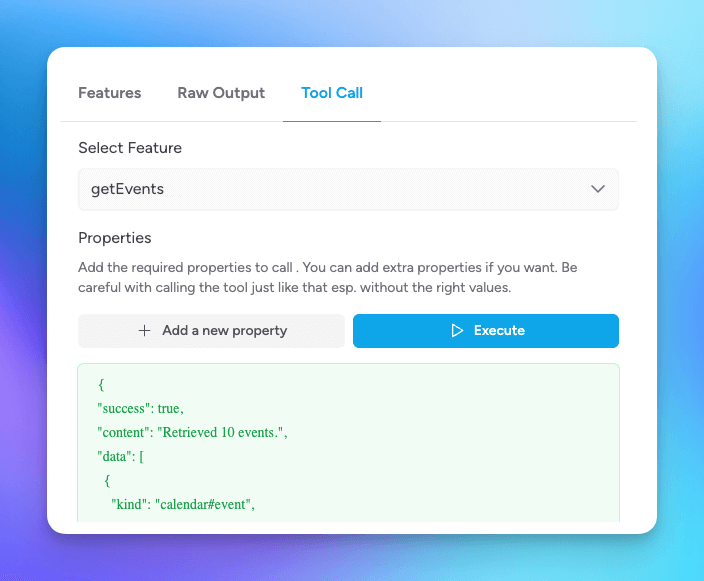Select the Tool Call tab
Viewport: 704px width, 581px height.
[332, 93]
